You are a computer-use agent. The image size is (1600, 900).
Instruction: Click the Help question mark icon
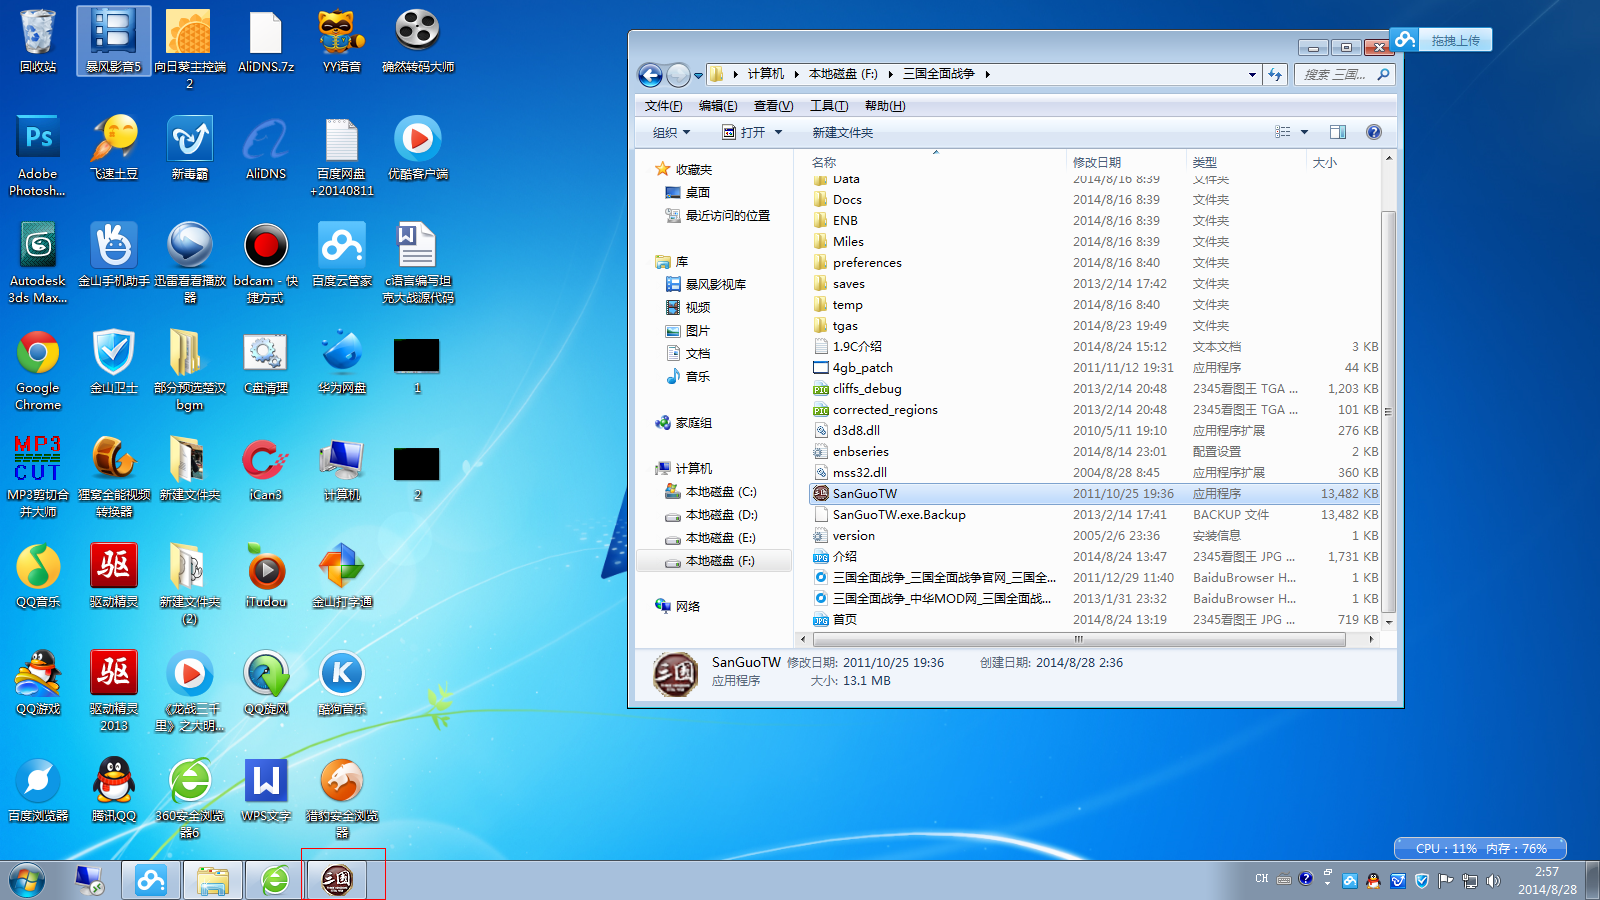pos(1374,132)
